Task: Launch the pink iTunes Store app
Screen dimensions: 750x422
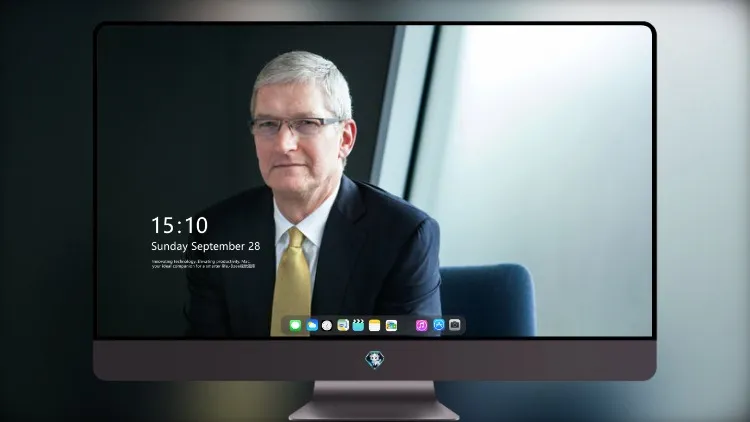Action: (x=421, y=325)
